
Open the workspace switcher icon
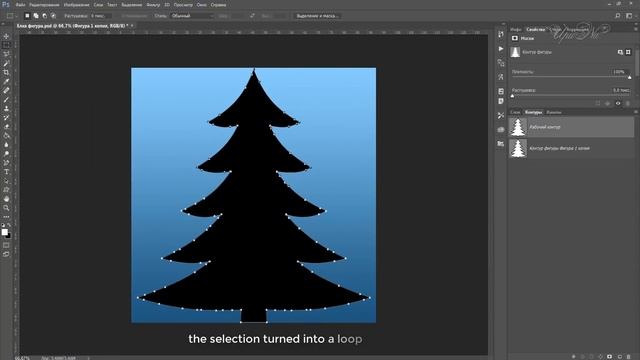629,16
